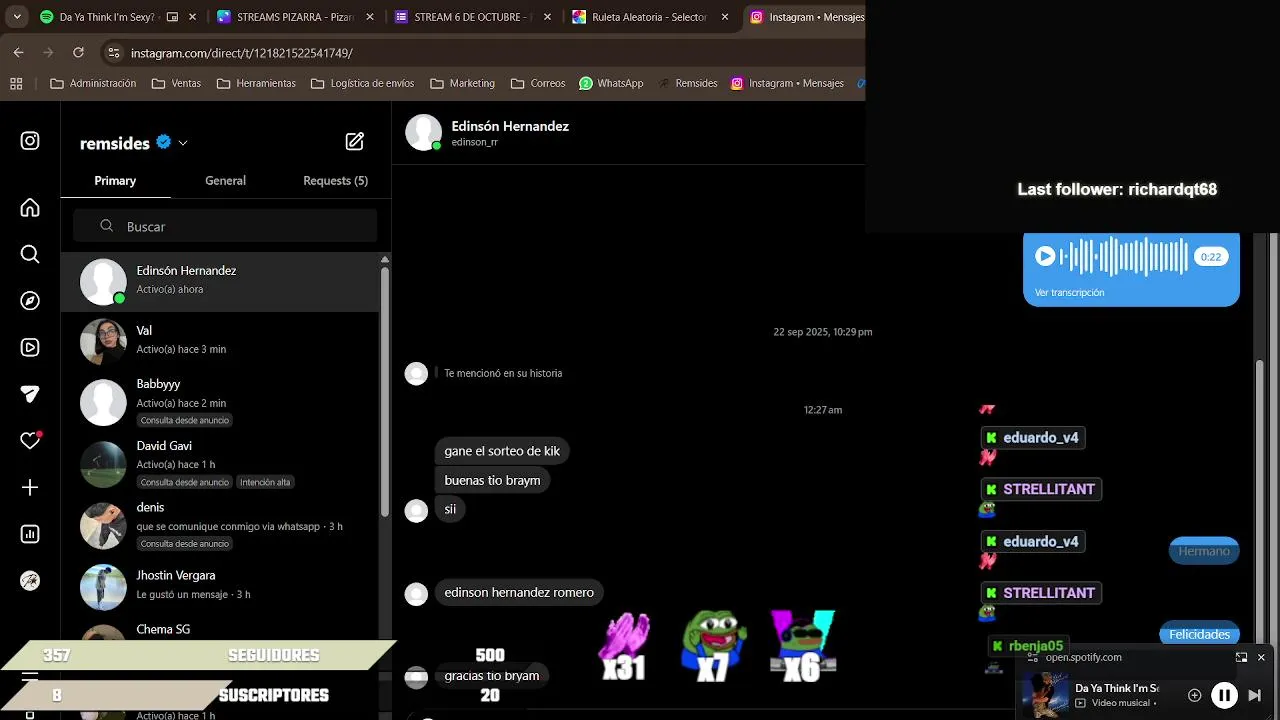Open the Herramientas bookmark folder
The image size is (1280, 720).
point(256,83)
